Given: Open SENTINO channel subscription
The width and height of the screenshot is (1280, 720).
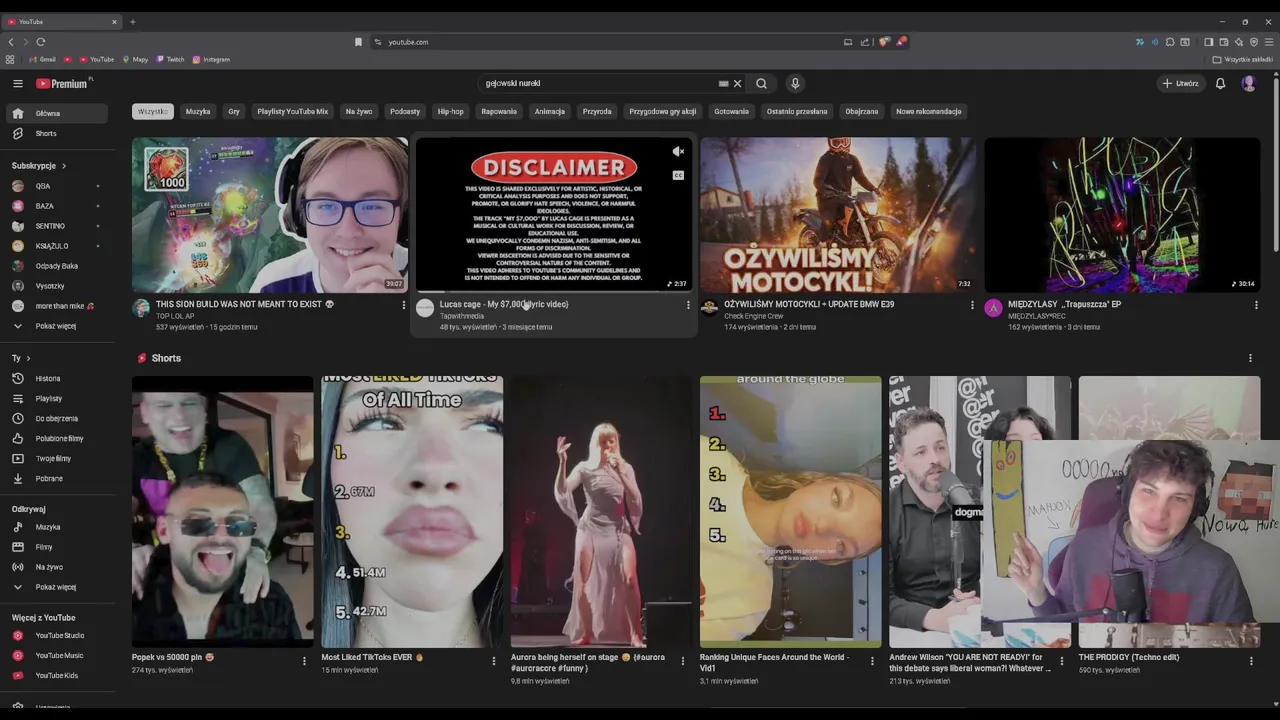Looking at the screenshot, I should tap(58, 226).
